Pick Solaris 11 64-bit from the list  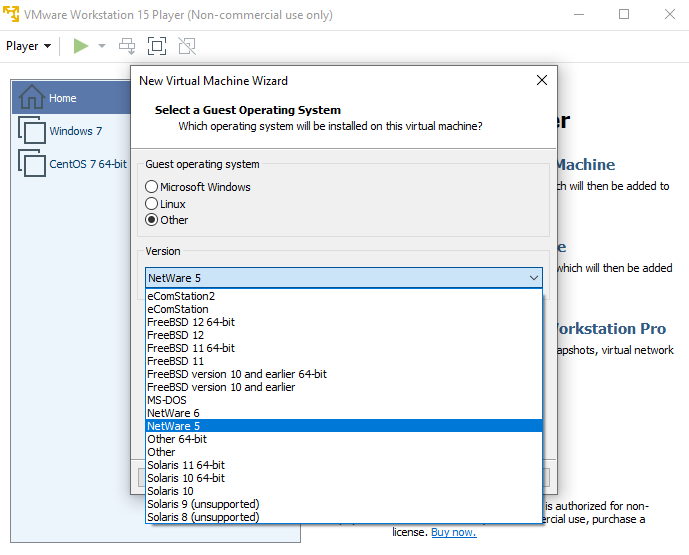pyautogui.click(x=344, y=465)
